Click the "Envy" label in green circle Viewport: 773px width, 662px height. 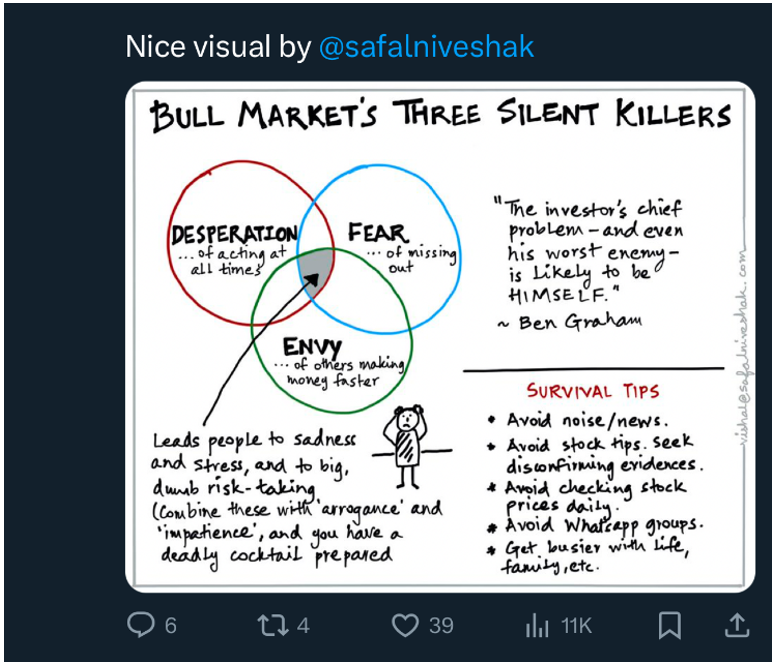click(x=312, y=346)
